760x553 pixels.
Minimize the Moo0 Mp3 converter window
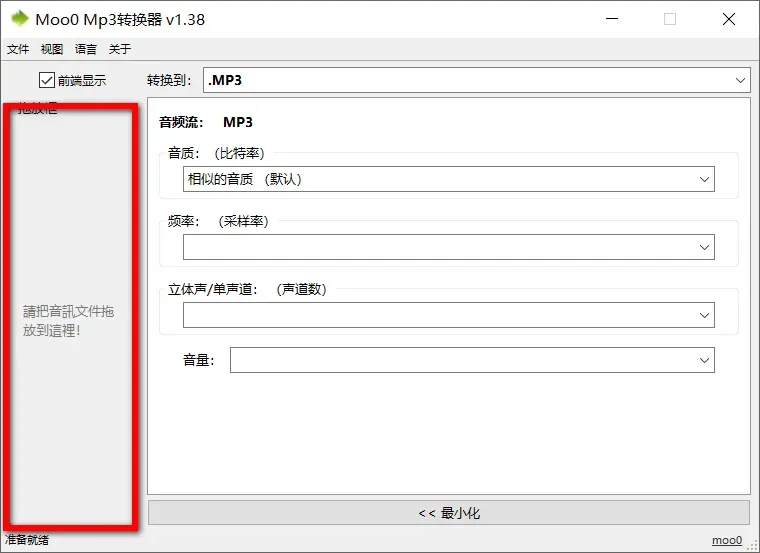click(x=612, y=19)
